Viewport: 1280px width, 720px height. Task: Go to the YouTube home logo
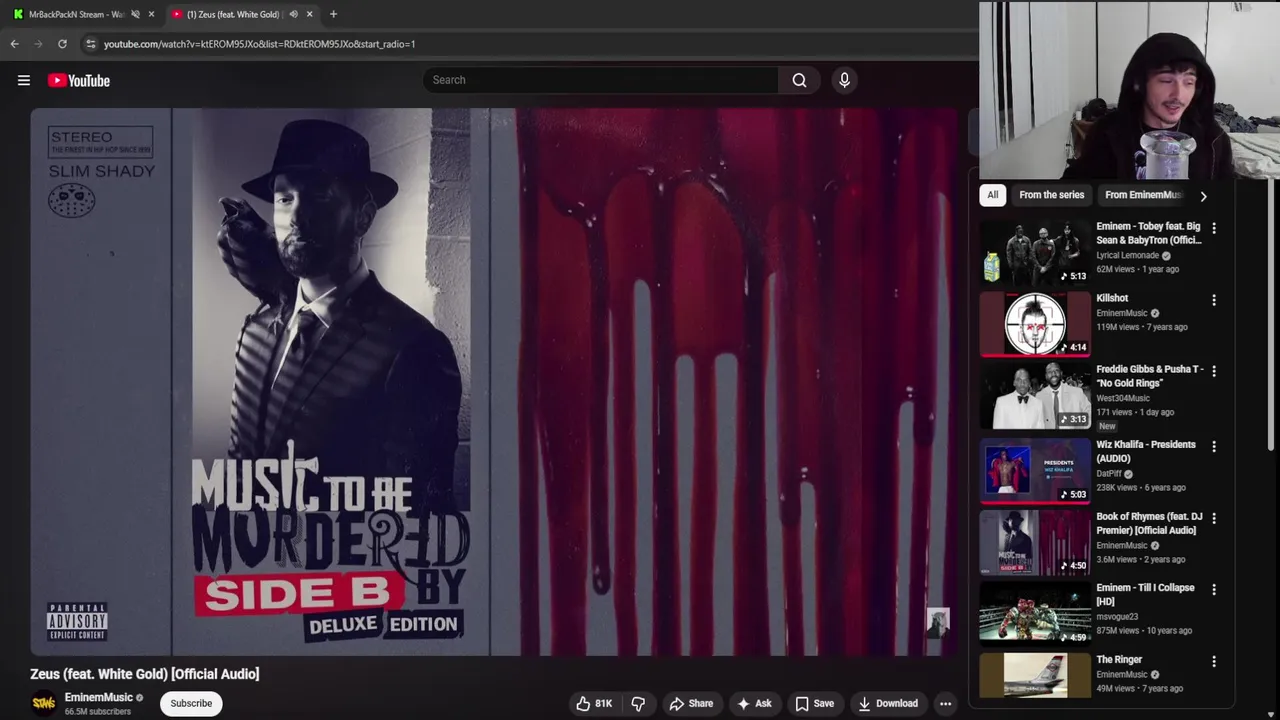[79, 80]
